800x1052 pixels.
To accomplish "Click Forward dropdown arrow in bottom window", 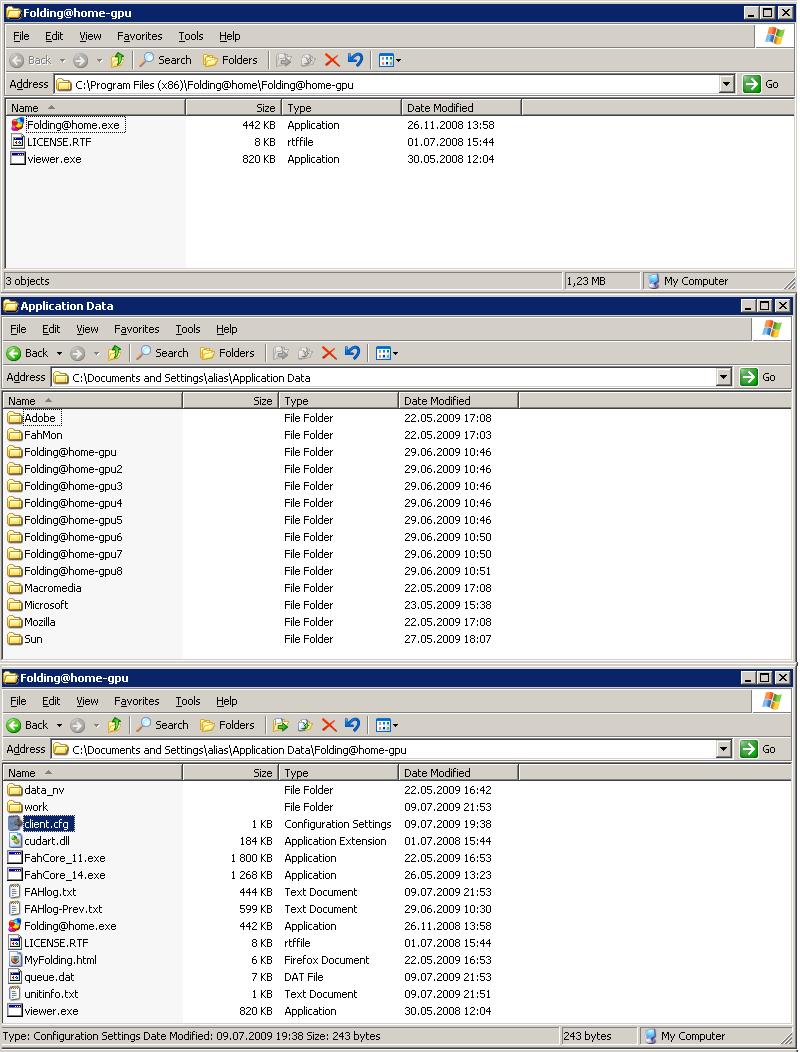I will pos(97,725).
